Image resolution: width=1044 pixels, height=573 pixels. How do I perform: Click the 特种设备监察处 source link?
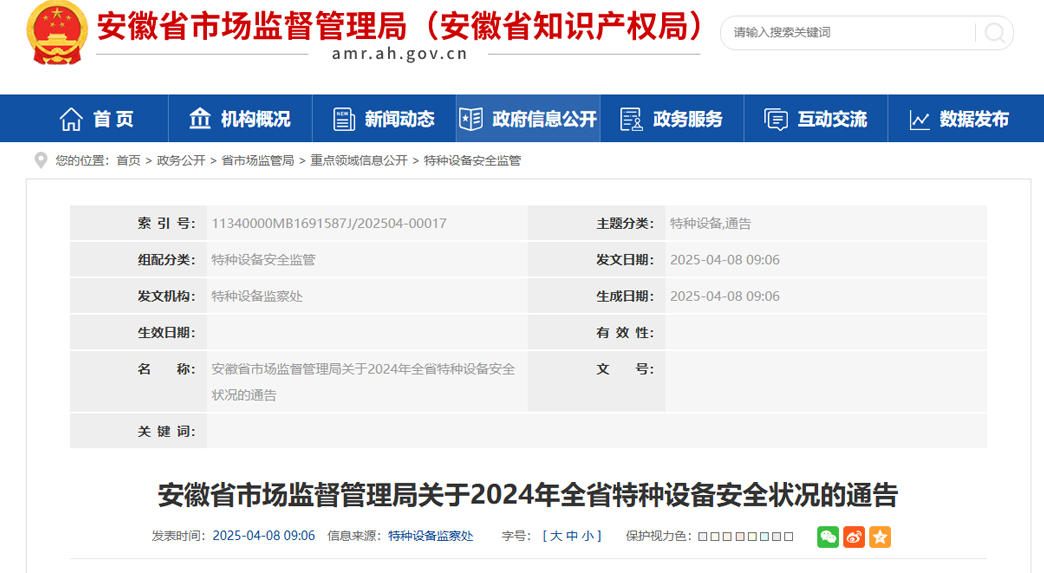(x=431, y=536)
